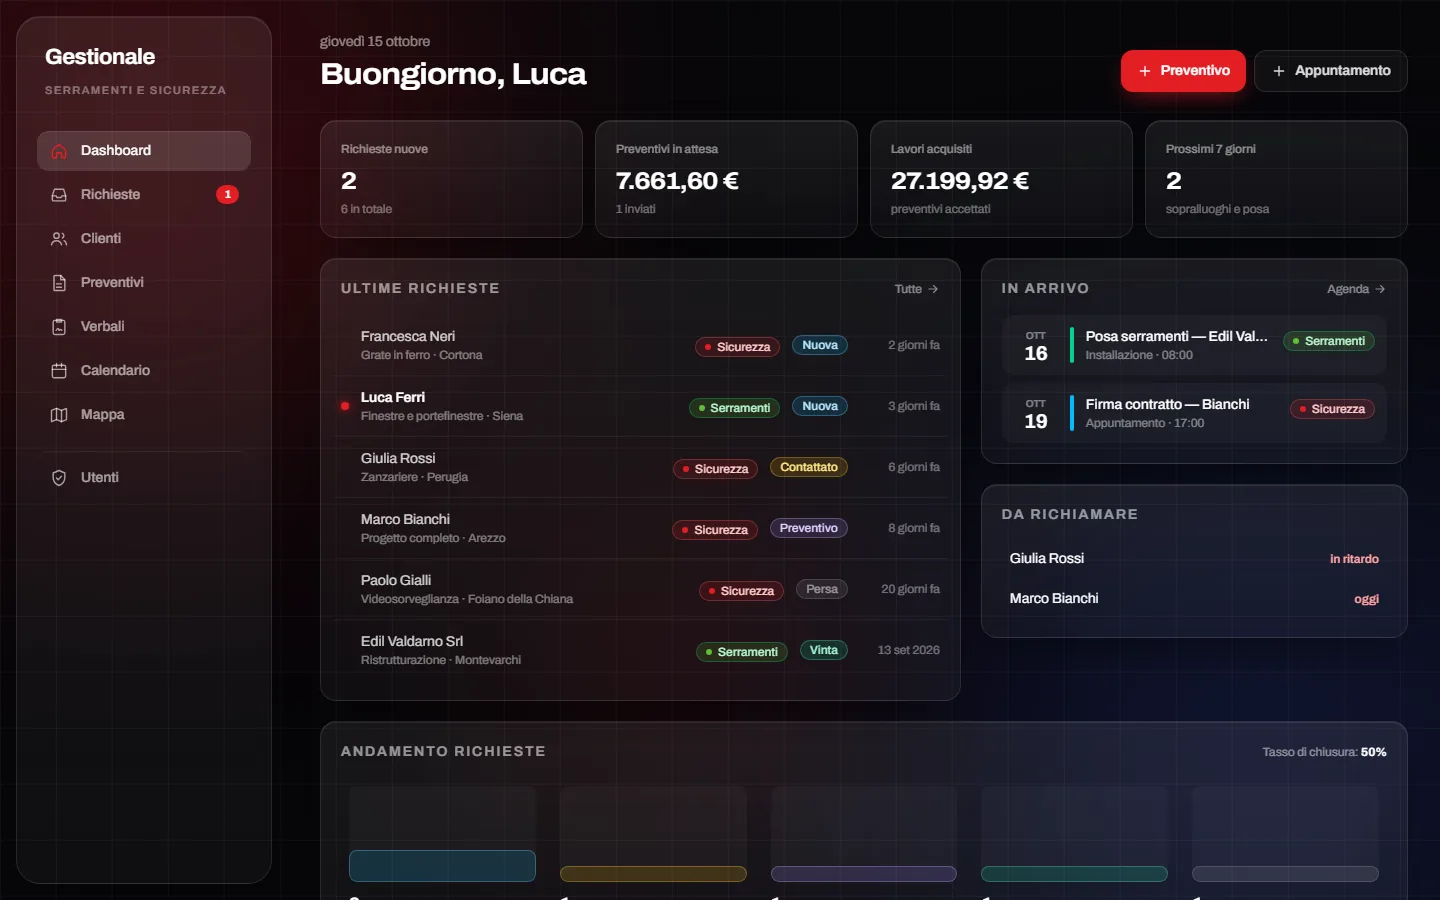The image size is (1440, 900).
Task: Click the Verbali clipboard icon
Action: [x=59, y=327]
